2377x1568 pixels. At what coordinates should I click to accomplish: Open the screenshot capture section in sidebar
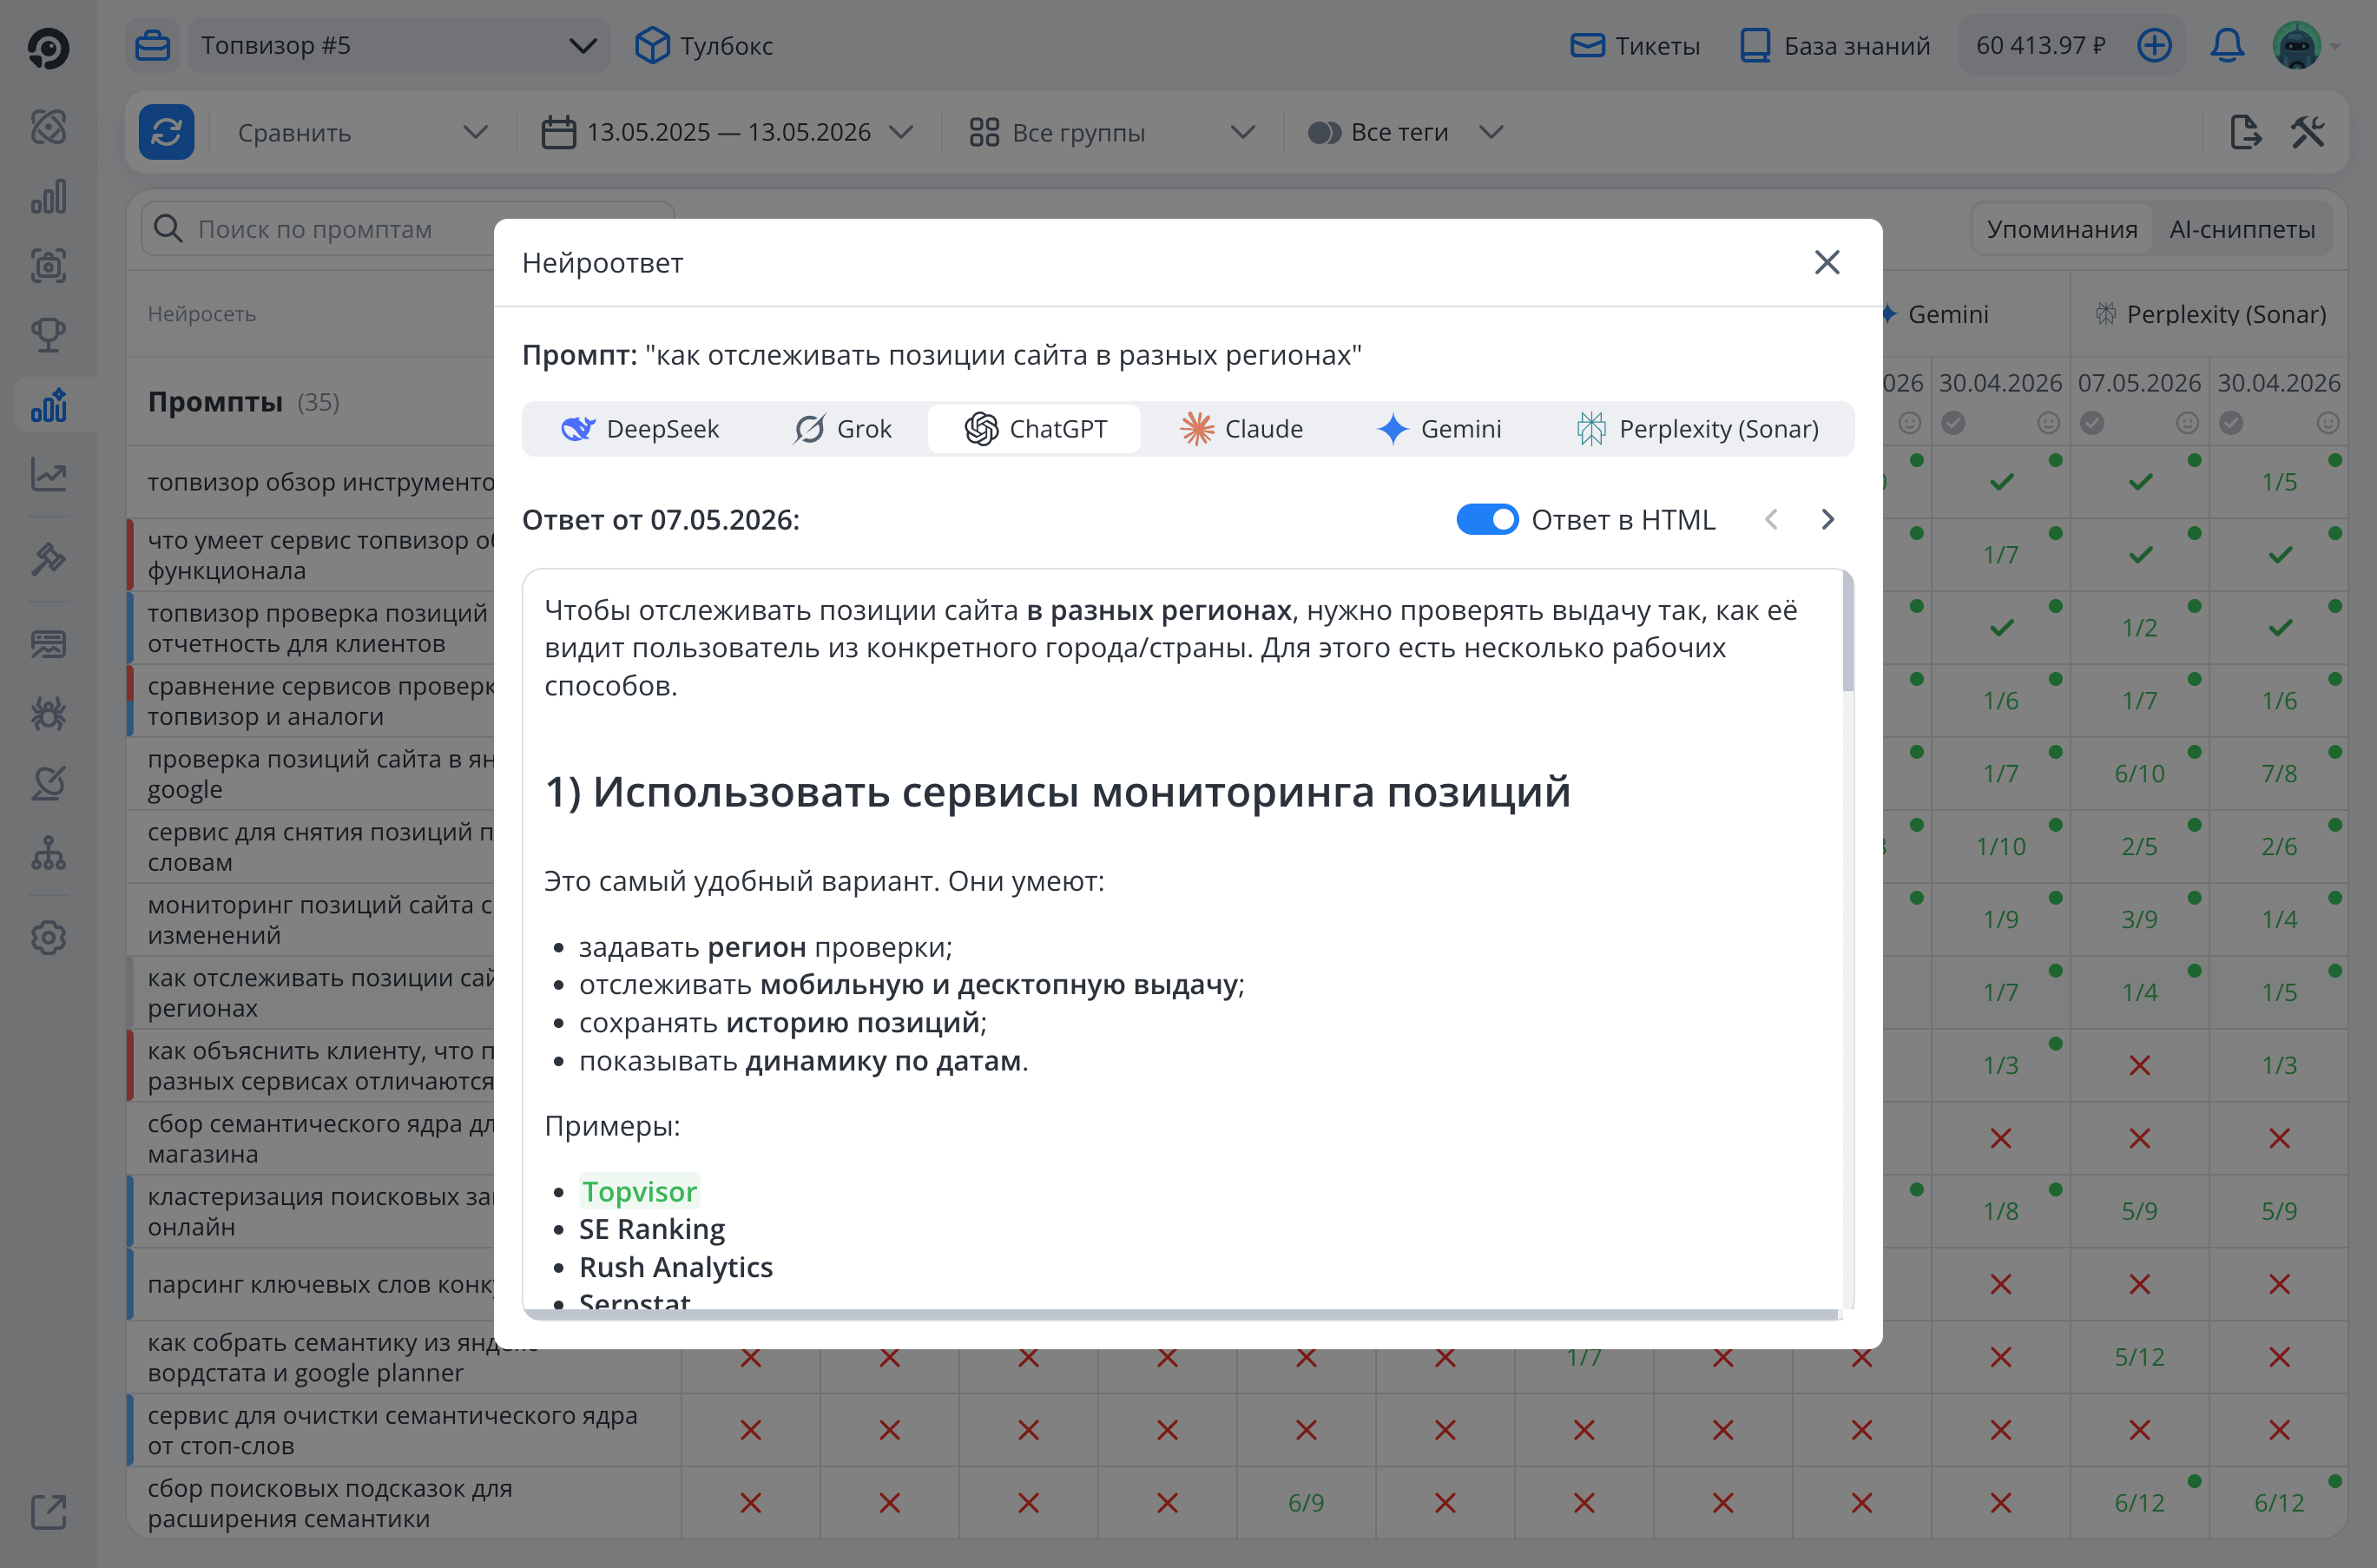pyautogui.click(x=48, y=266)
